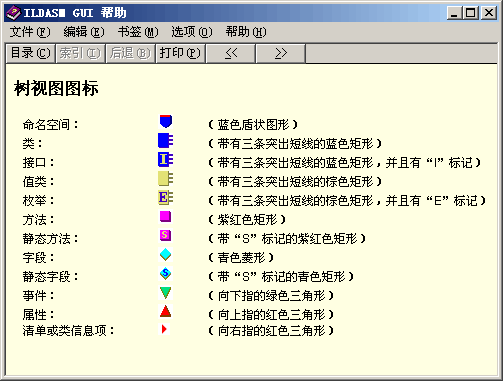This screenshot has height=381, width=503.
Task: Open the 选项(O) menu
Action: coord(192,32)
